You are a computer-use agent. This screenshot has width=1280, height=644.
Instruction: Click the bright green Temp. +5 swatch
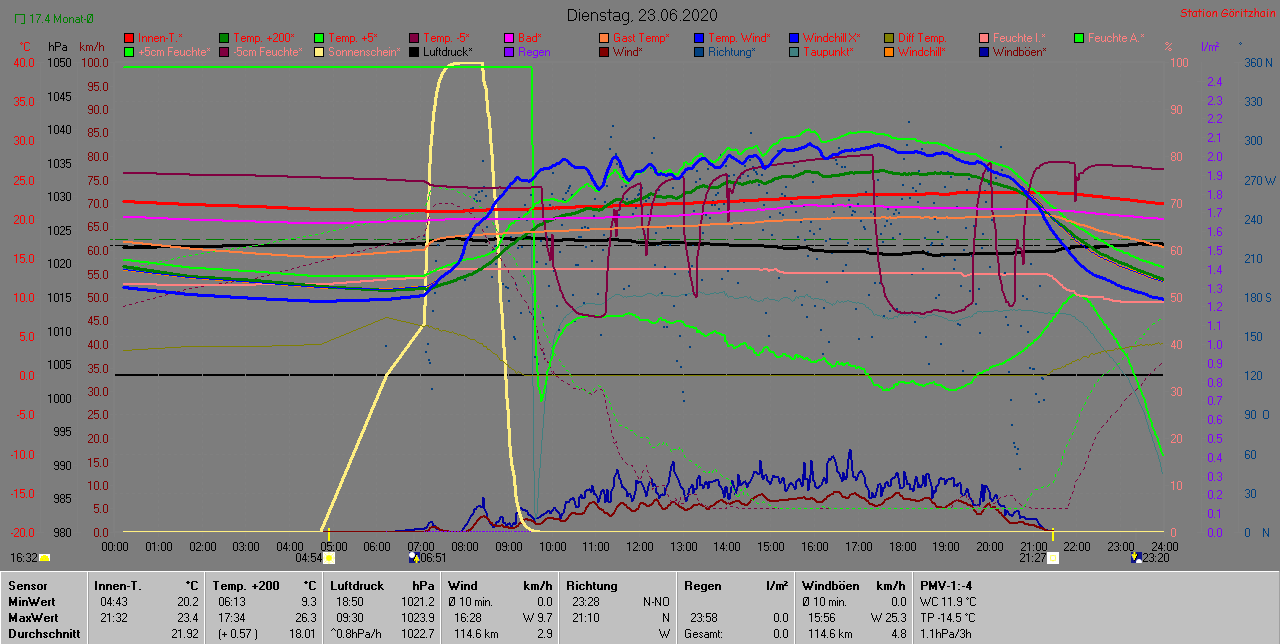pos(318,38)
